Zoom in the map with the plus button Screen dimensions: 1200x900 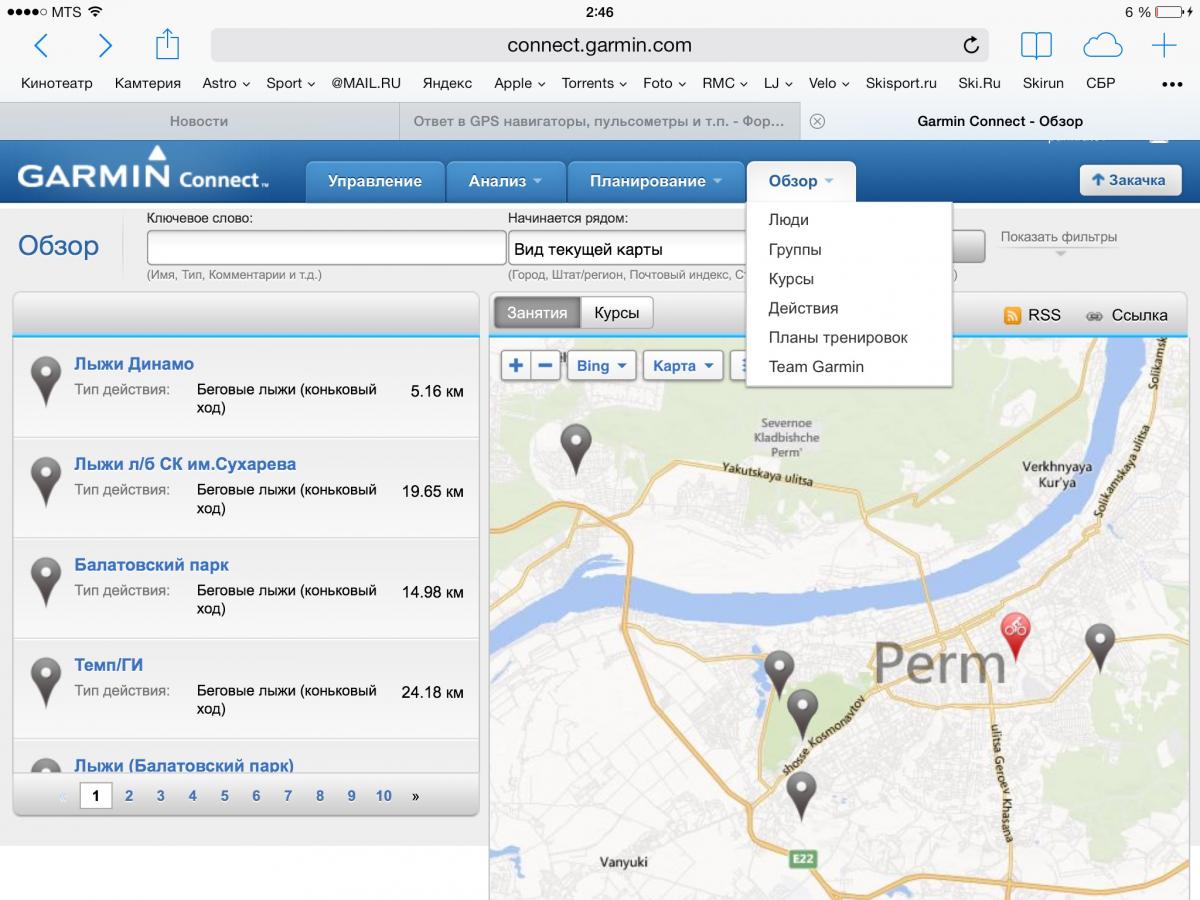(x=516, y=366)
